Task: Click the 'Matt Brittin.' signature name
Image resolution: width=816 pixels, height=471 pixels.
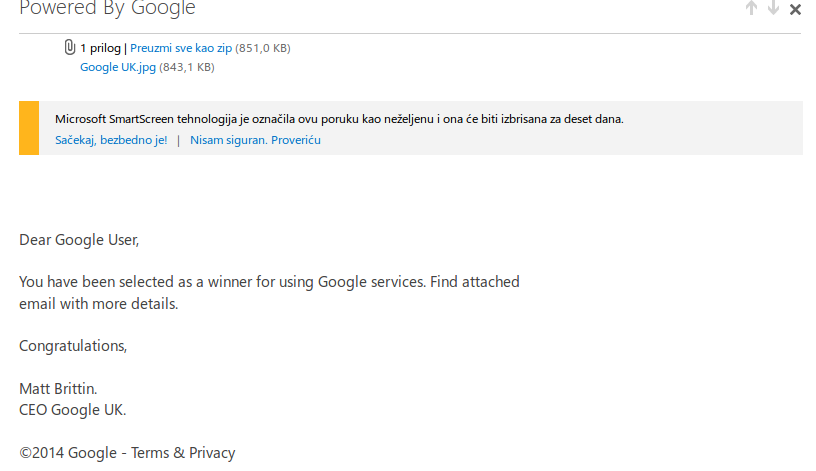Action: tap(58, 388)
